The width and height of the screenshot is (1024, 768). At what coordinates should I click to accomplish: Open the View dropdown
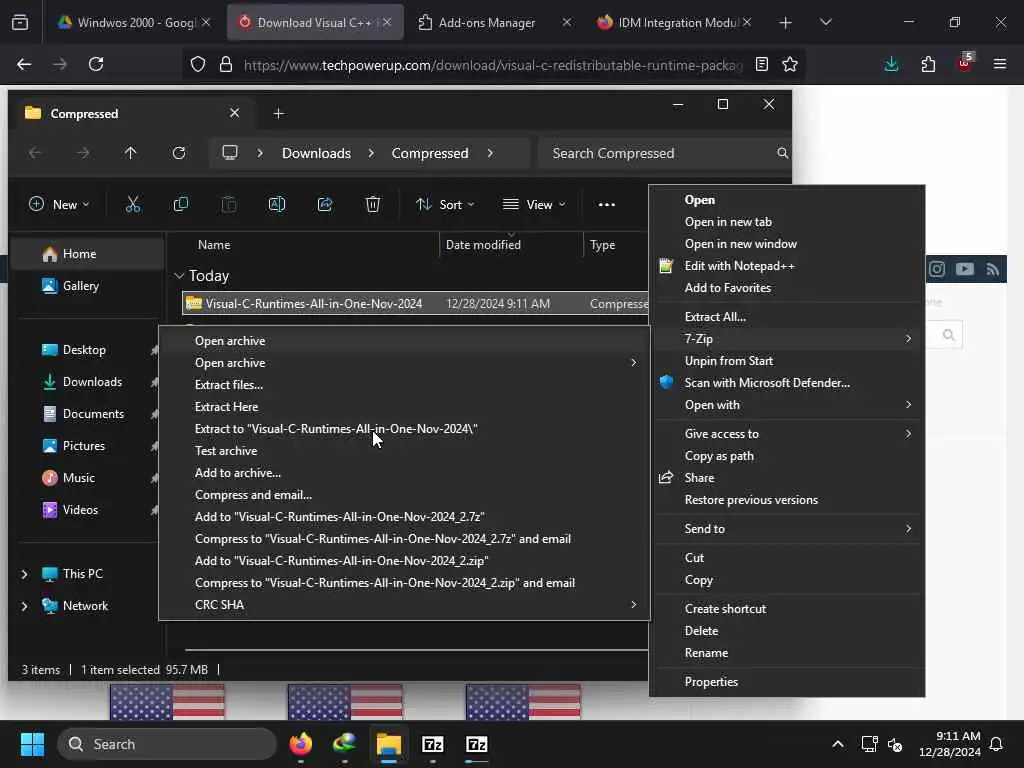pos(534,204)
